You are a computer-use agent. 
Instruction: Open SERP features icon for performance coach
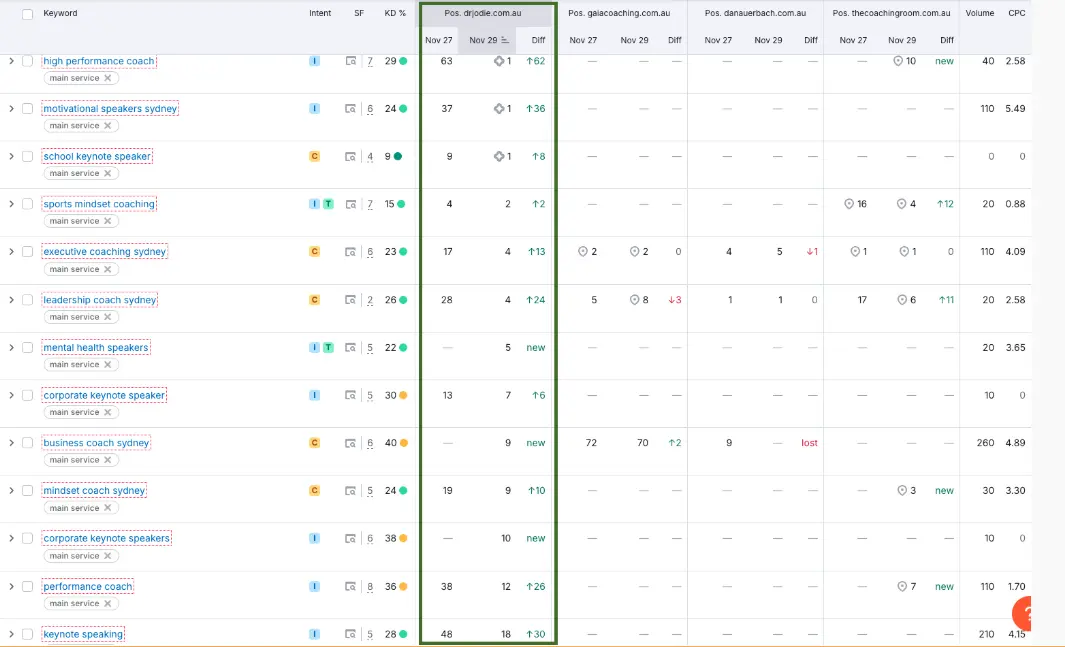click(x=350, y=587)
